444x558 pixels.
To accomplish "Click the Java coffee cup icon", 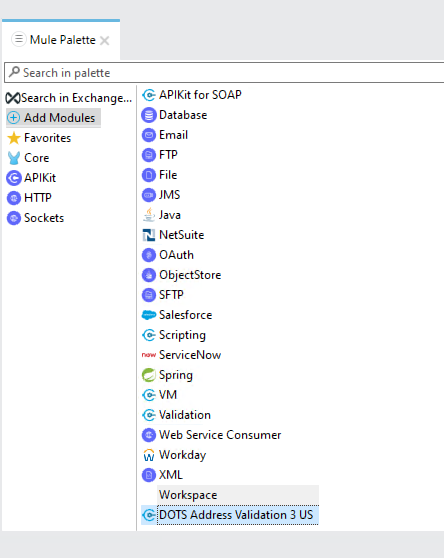I will click(x=149, y=215).
